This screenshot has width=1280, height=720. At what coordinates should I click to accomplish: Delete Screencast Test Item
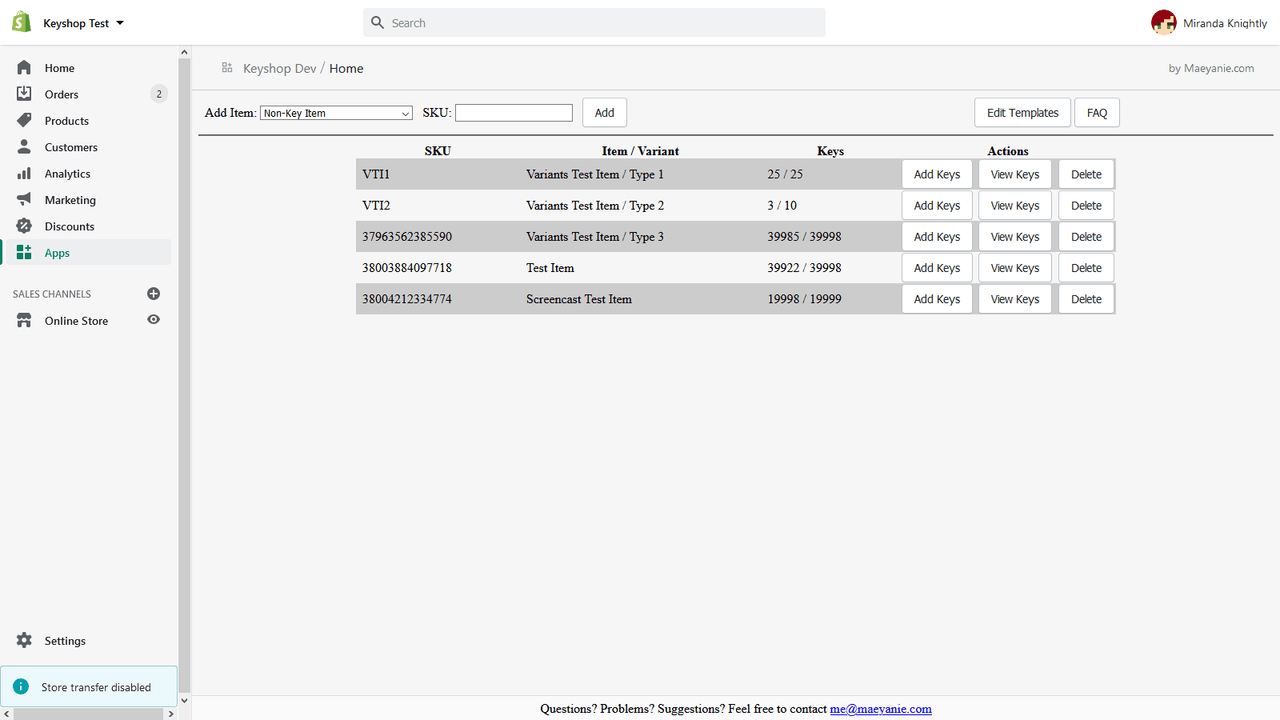coord(1086,299)
